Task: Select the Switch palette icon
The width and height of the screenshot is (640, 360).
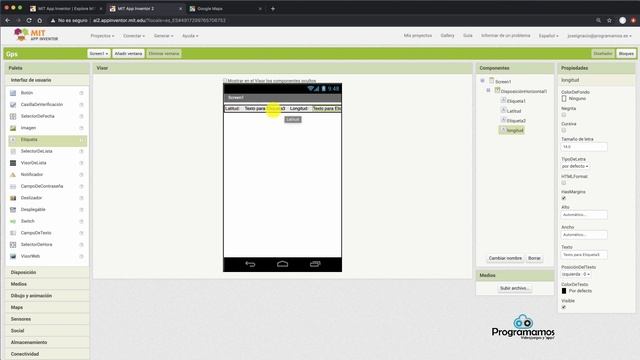Action: click(13, 221)
